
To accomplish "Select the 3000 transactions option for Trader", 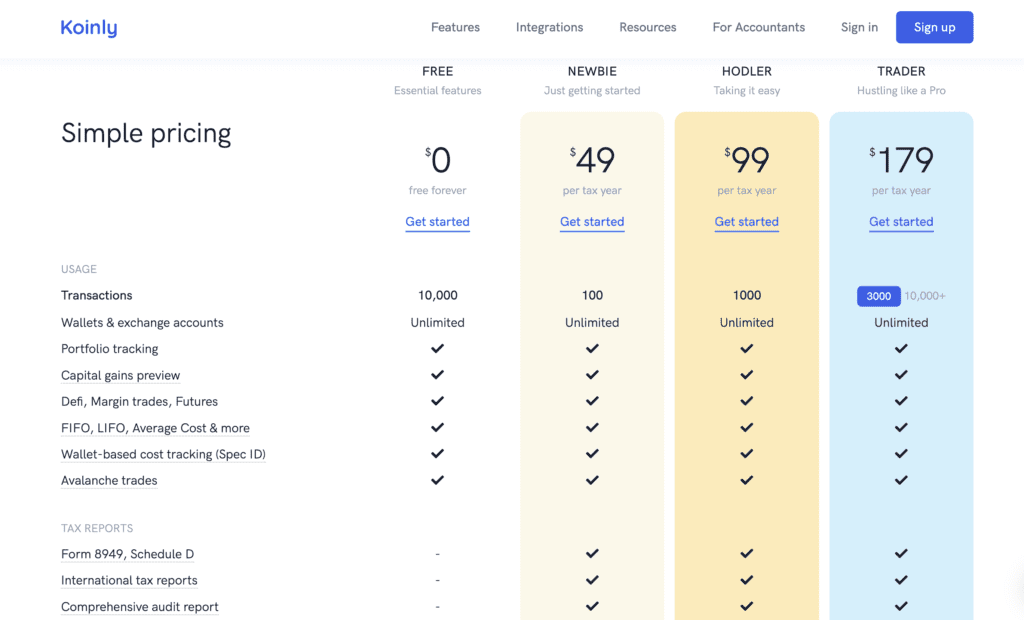I will [x=878, y=296].
